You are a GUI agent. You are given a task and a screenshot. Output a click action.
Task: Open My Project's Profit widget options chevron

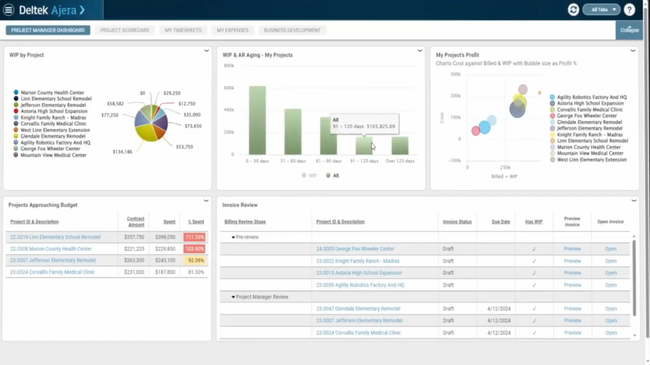pos(633,51)
